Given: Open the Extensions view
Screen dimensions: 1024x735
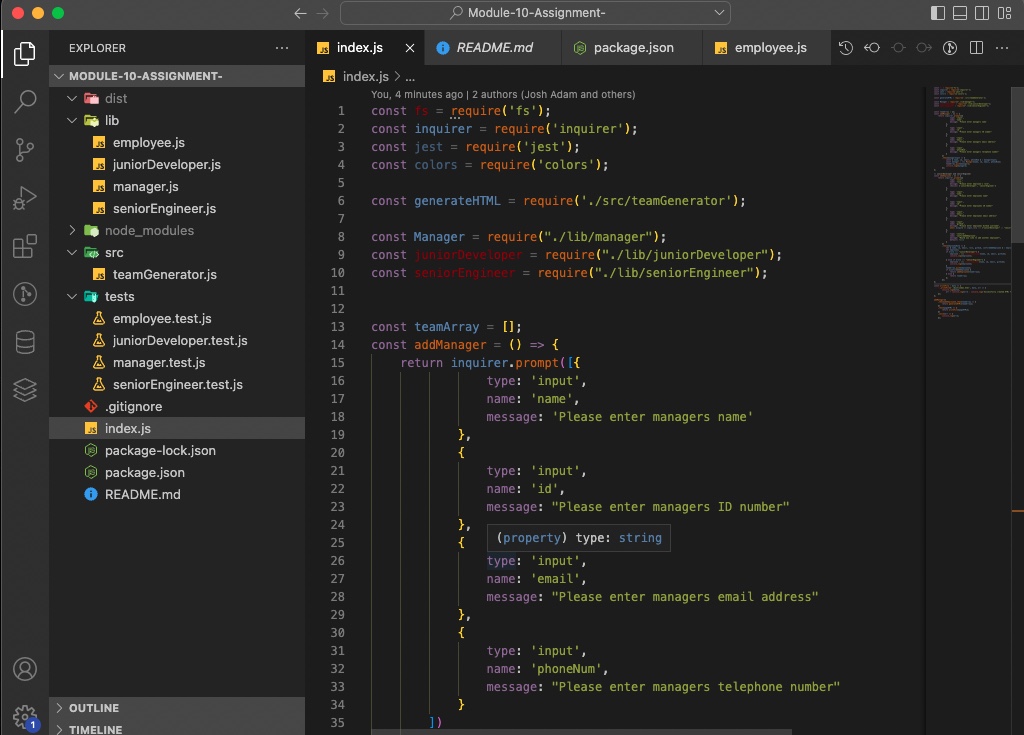Looking at the screenshot, I should [x=25, y=246].
